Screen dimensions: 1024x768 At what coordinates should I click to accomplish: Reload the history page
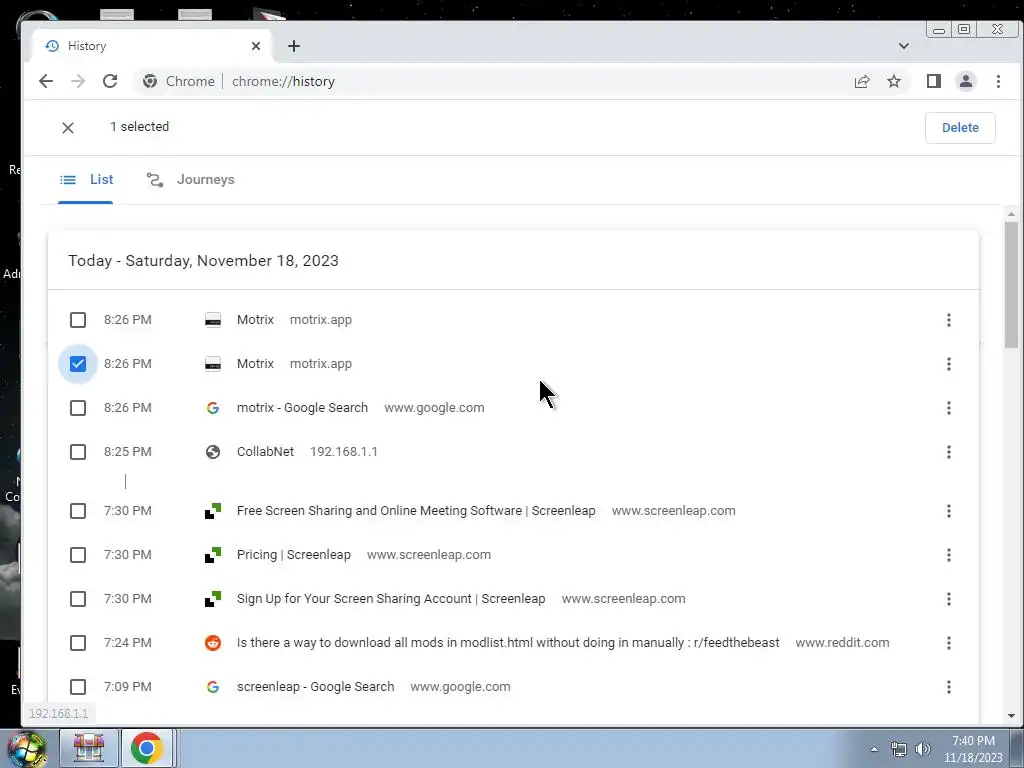[110, 81]
